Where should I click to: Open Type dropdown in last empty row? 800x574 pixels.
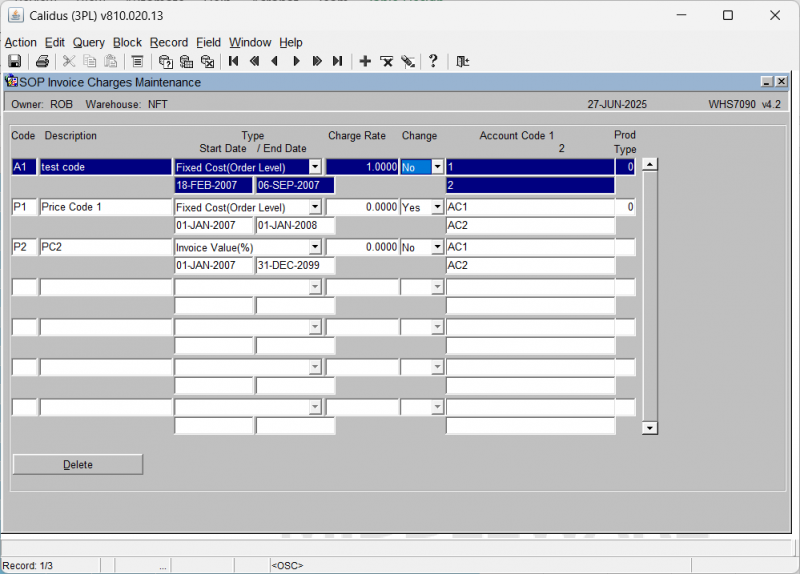(315, 407)
